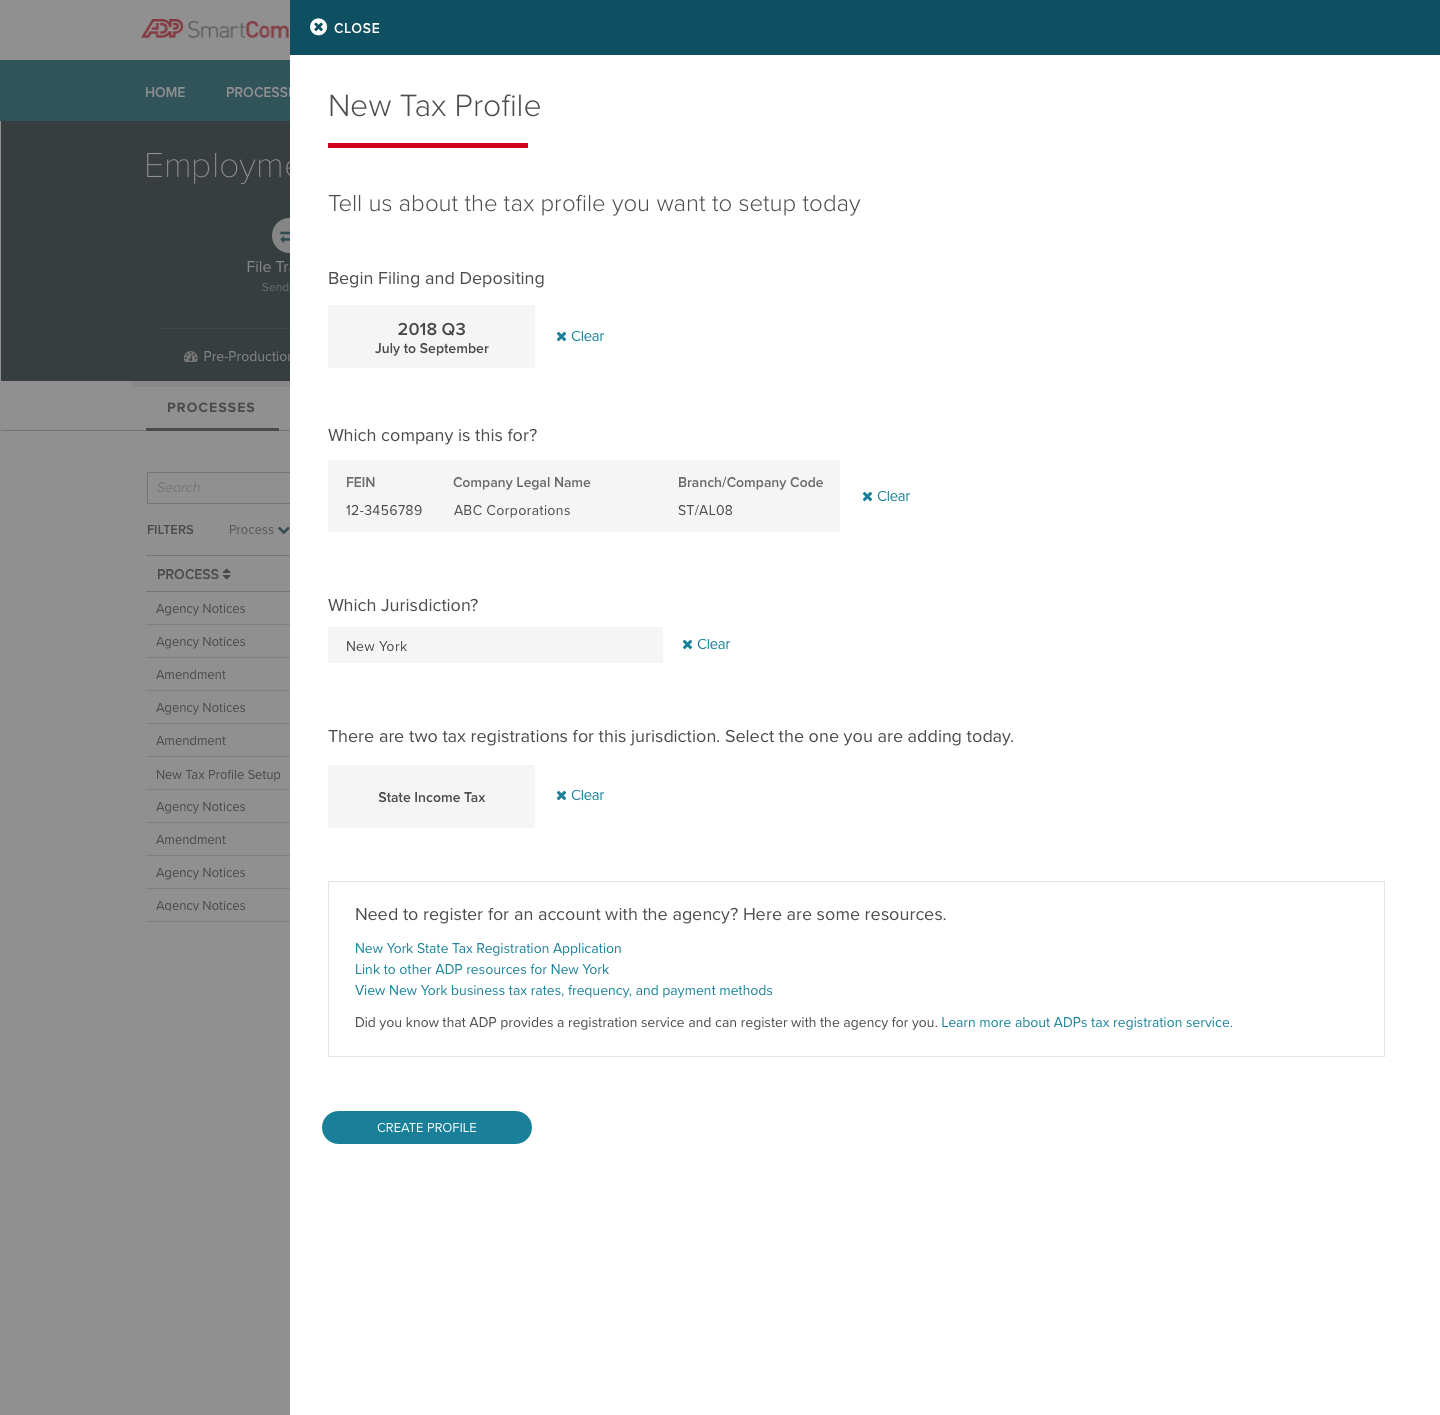Click the File Transfer icon in background
Screen dimensions: 1440x1415
pyautogui.click(x=281, y=236)
